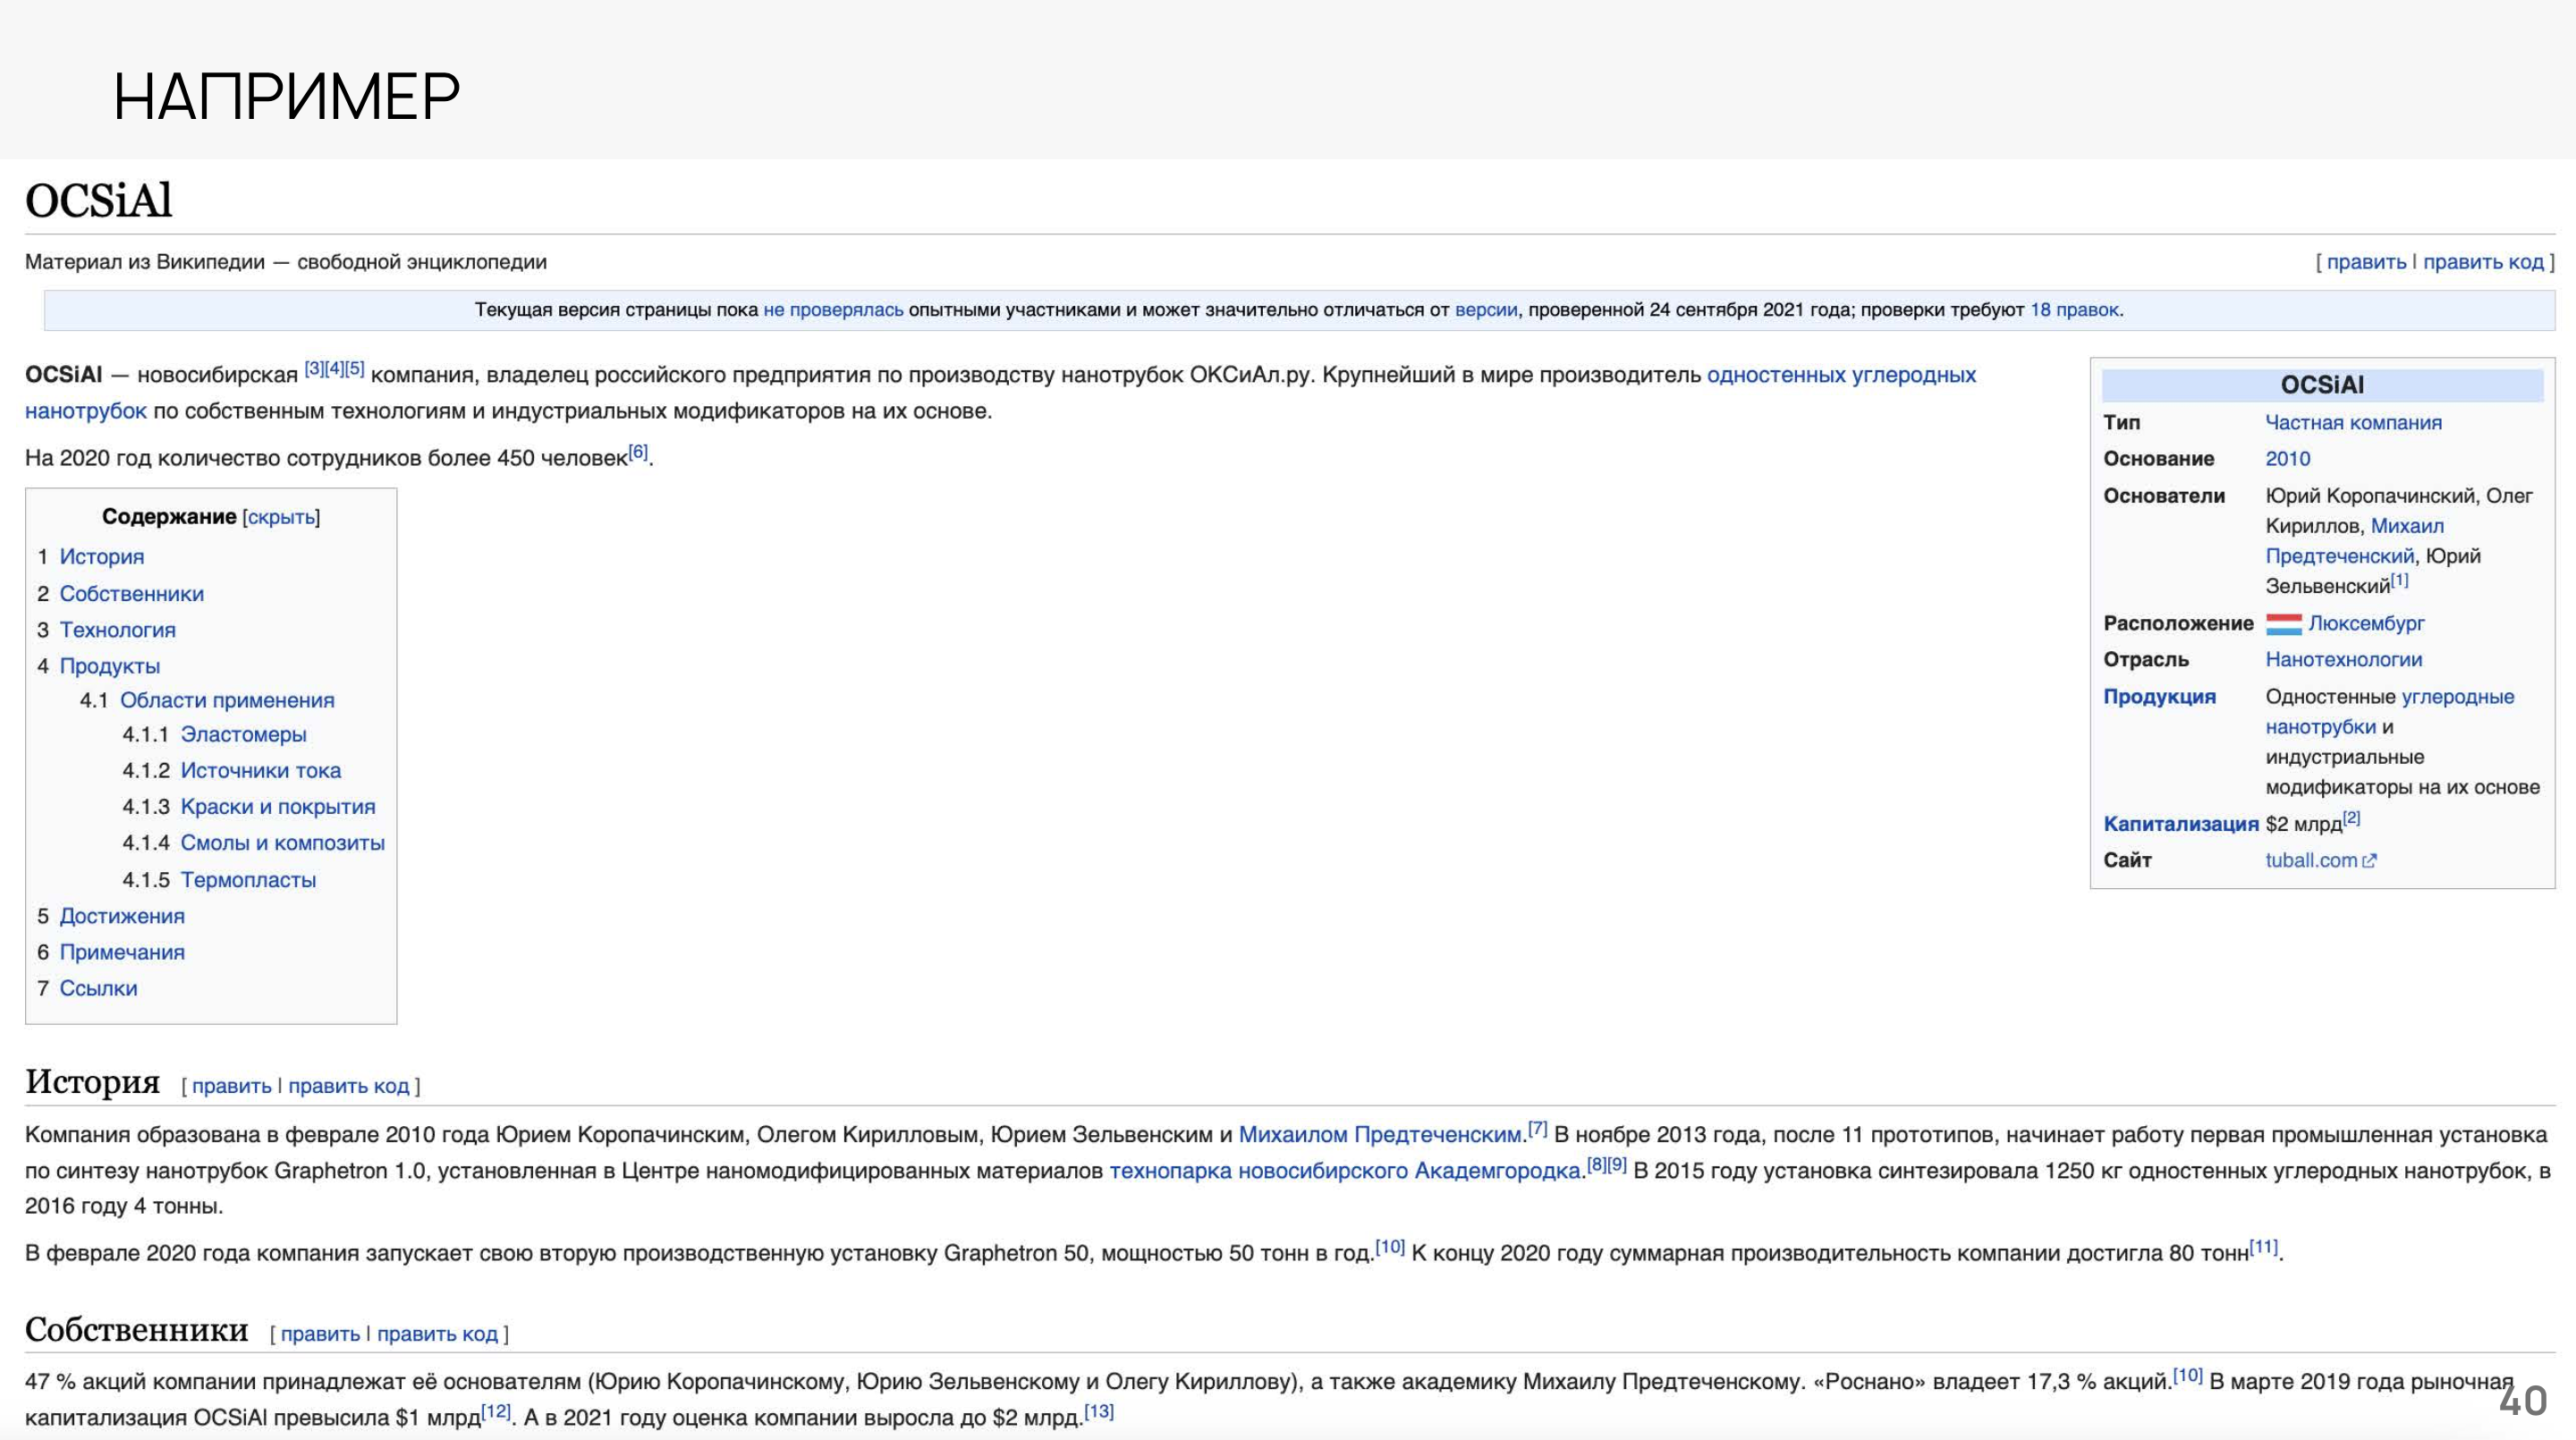Click править next to История heading
This screenshot has width=2576, height=1440.
231,1086
